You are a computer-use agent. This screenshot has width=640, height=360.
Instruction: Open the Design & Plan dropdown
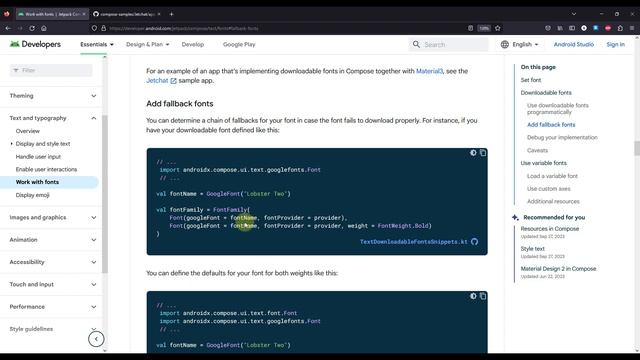click(148, 44)
